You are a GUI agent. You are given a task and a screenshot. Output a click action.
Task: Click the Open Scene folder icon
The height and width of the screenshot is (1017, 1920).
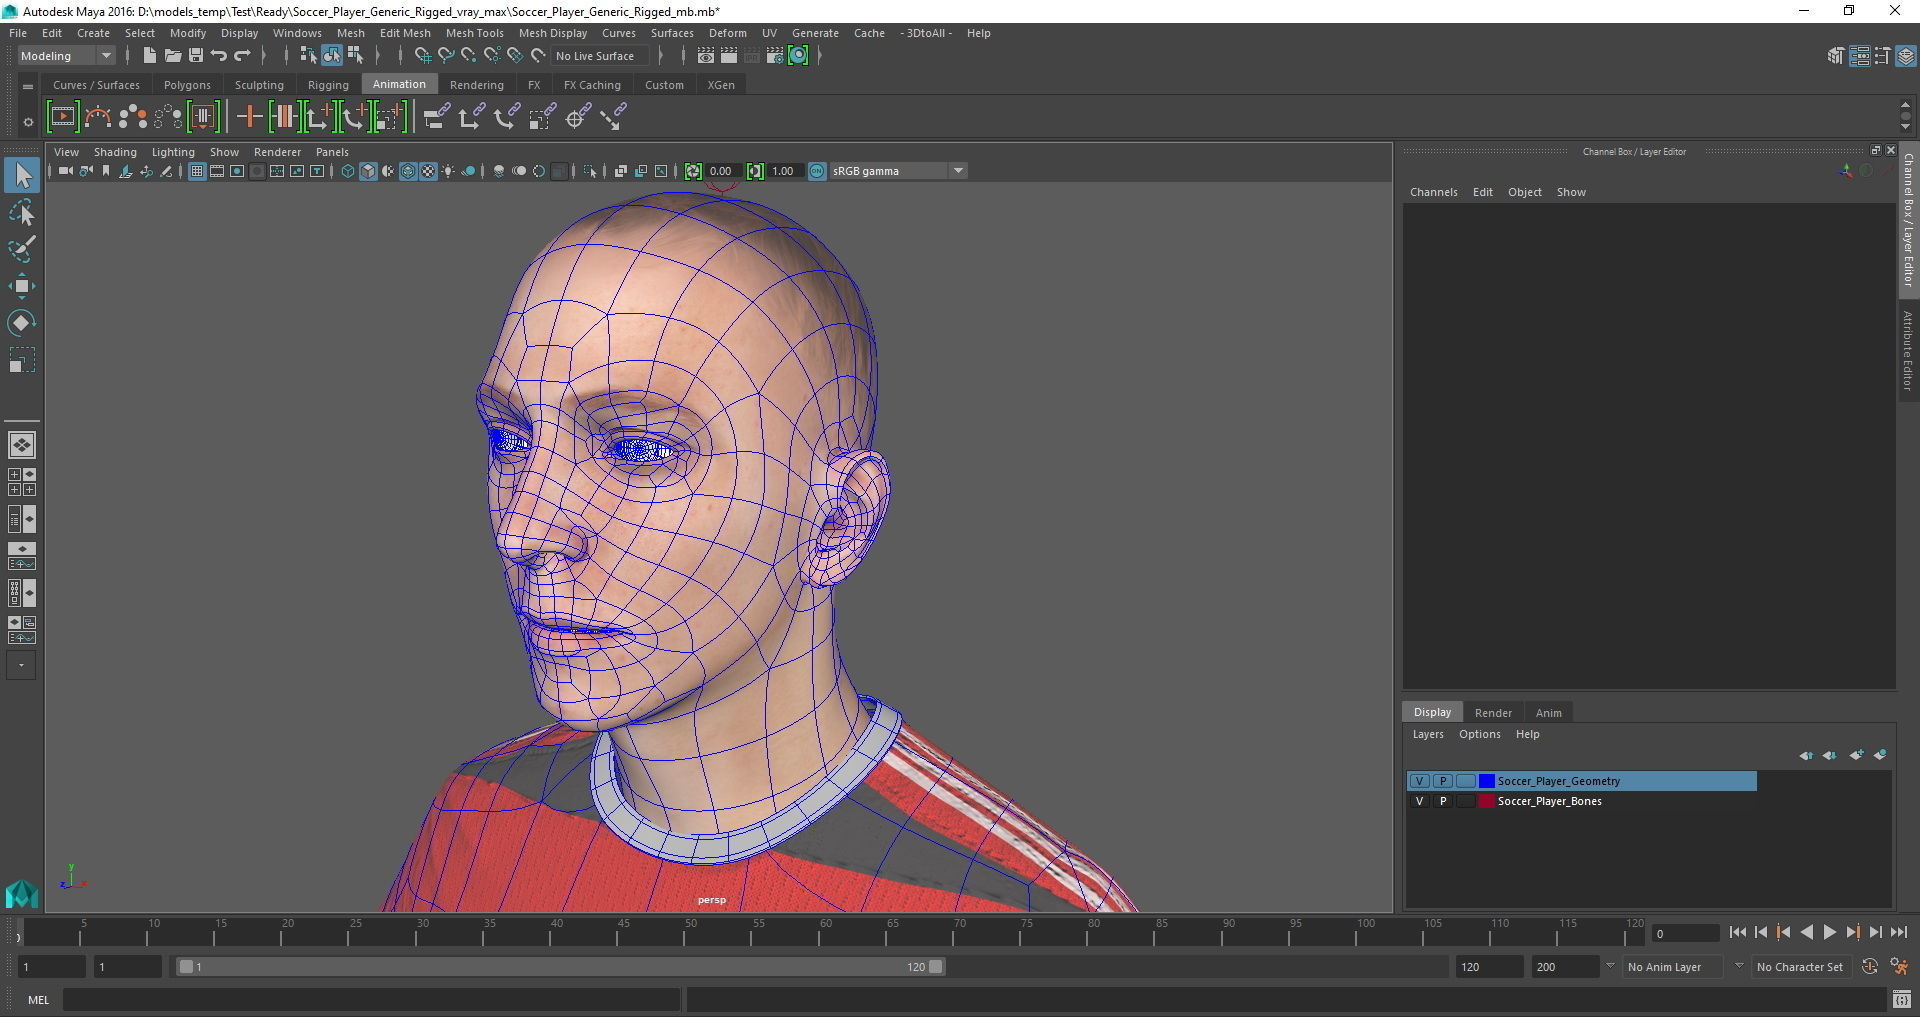coord(172,56)
